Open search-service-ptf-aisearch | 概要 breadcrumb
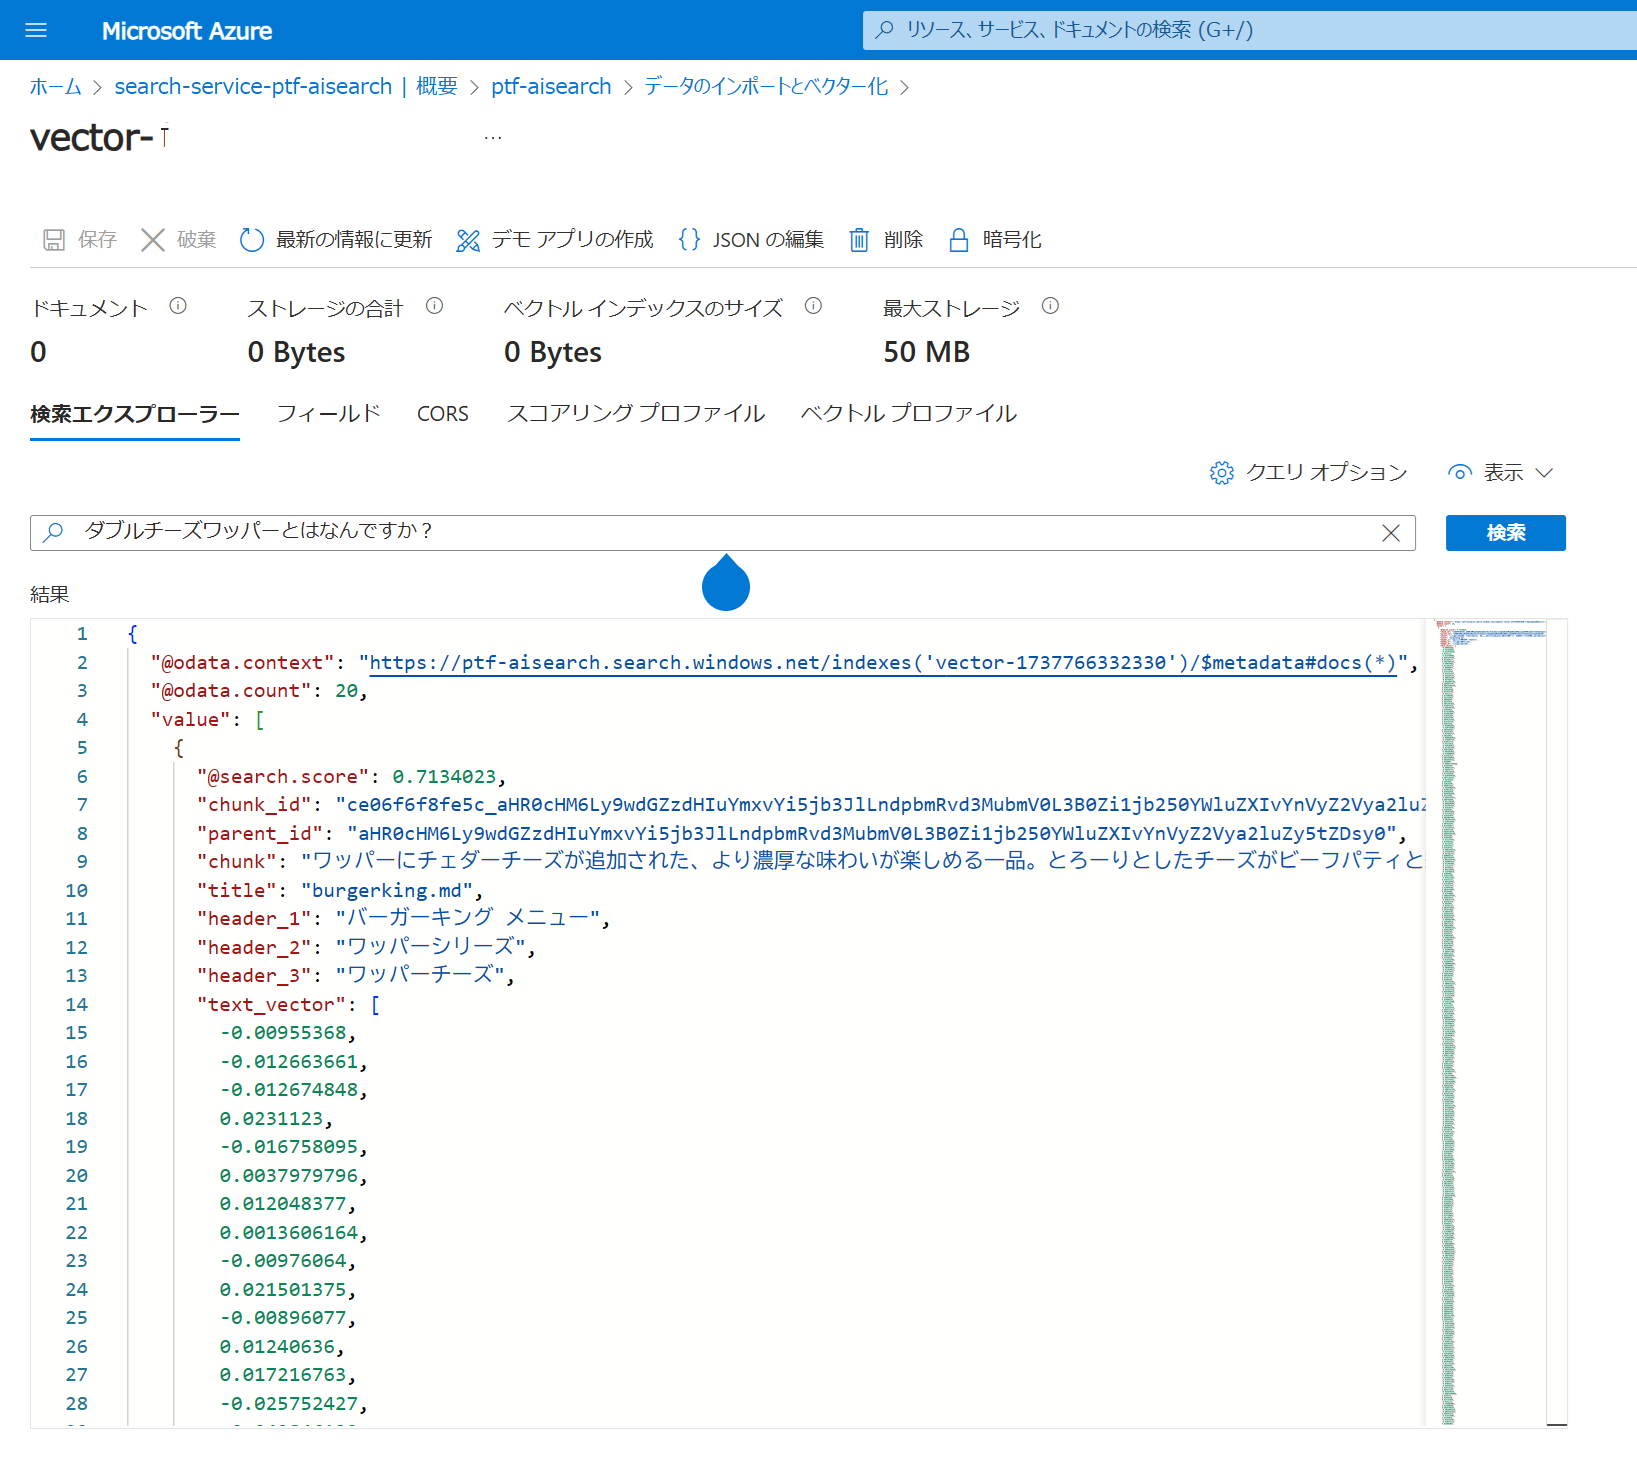 (x=286, y=87)
